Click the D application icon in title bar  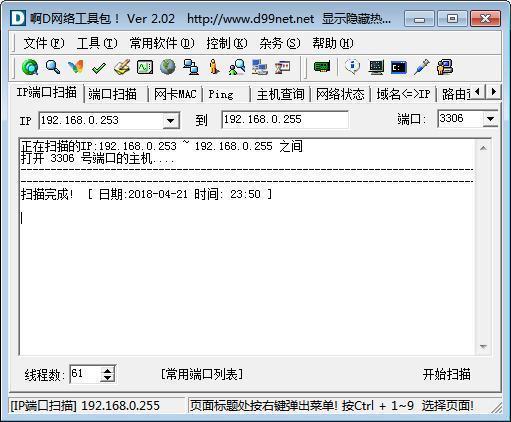[x=18, y=18]
